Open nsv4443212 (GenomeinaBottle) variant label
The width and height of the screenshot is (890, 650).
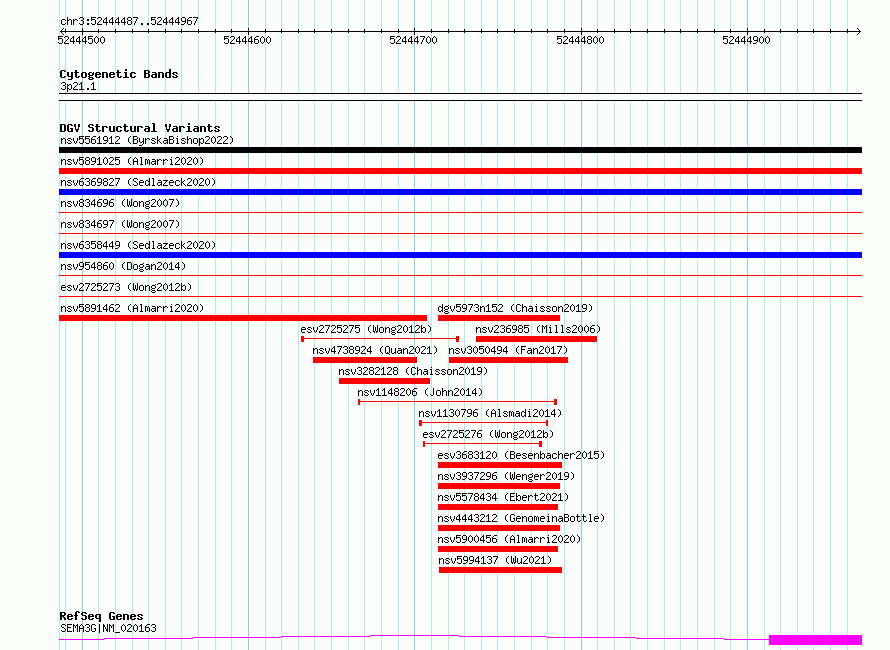coord(521,518)
